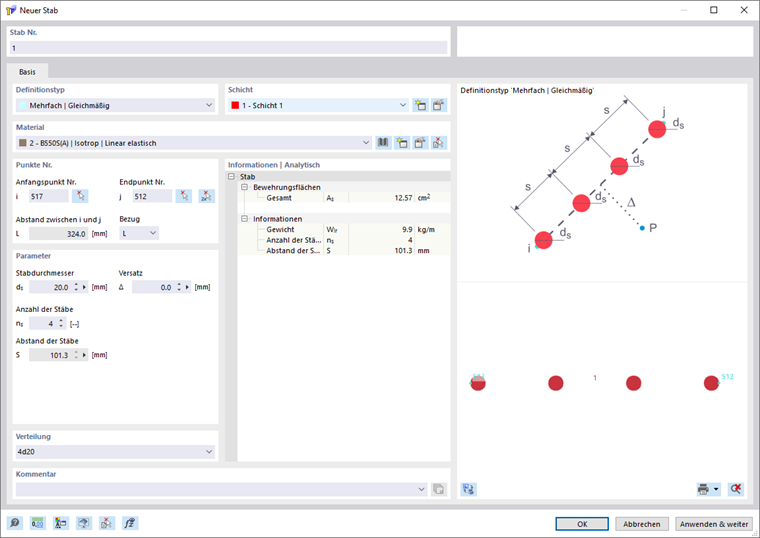Open the formula fx editor
Image resolution: width=760 pixels, height=538 pixels.
pos(130,523)
